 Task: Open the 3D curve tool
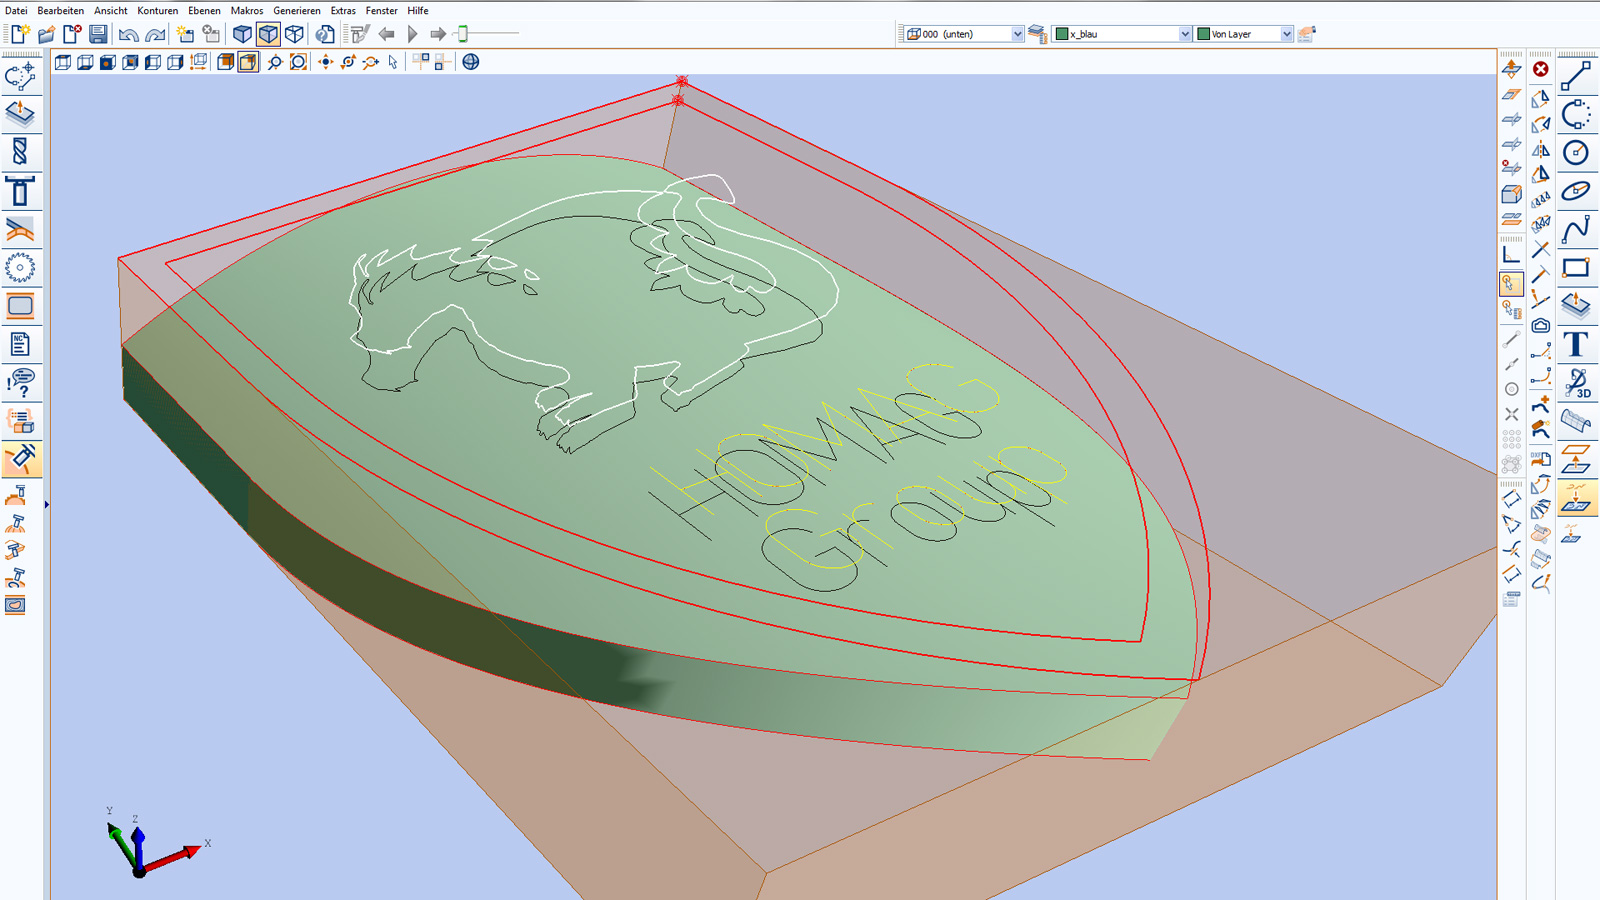point(1576,383)
